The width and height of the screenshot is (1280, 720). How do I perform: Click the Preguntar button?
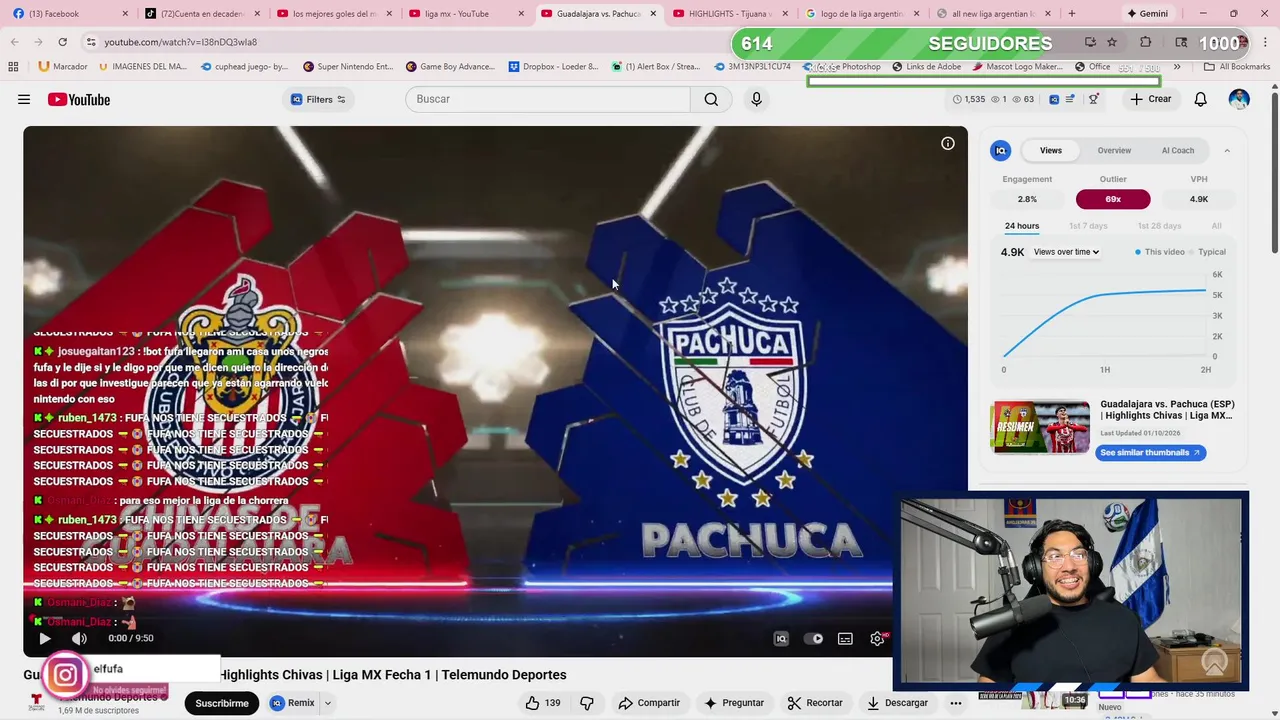(734, 703)
